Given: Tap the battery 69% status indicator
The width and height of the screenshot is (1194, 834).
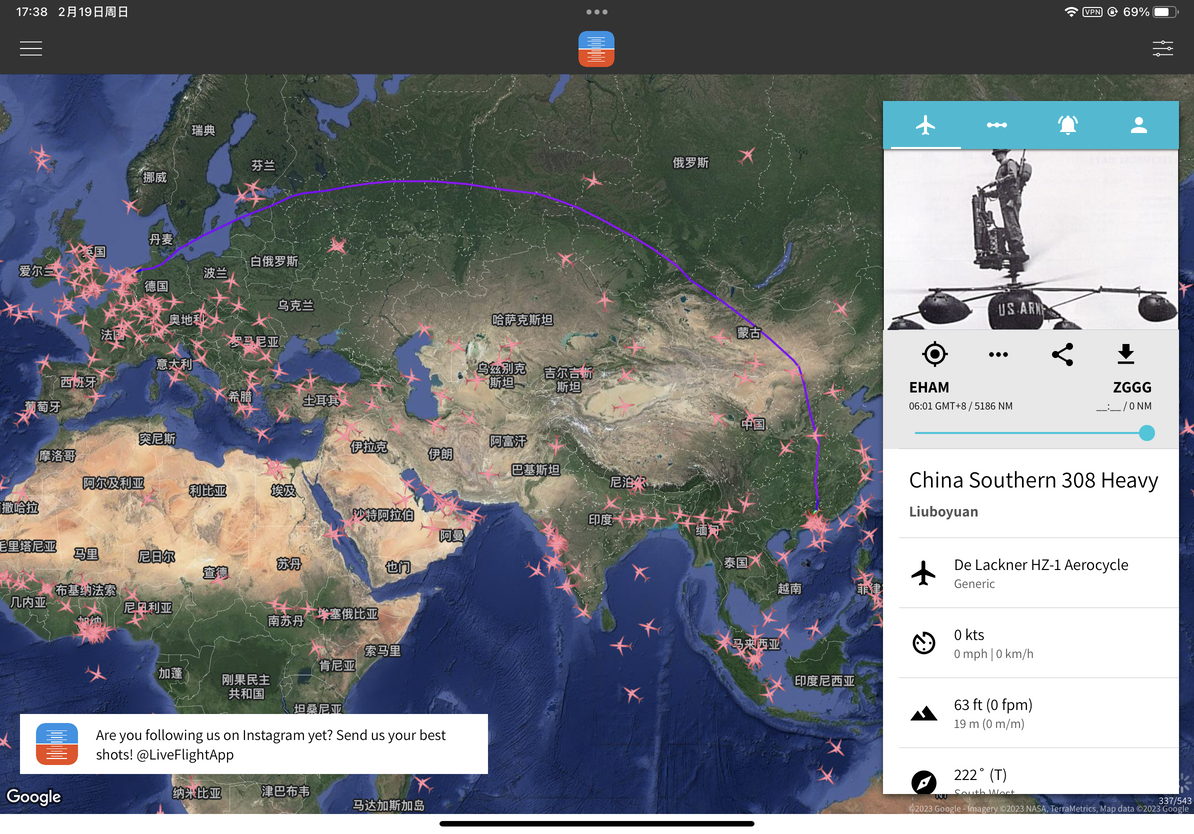Looking at the screenshot, I should tap(1150, 12).
